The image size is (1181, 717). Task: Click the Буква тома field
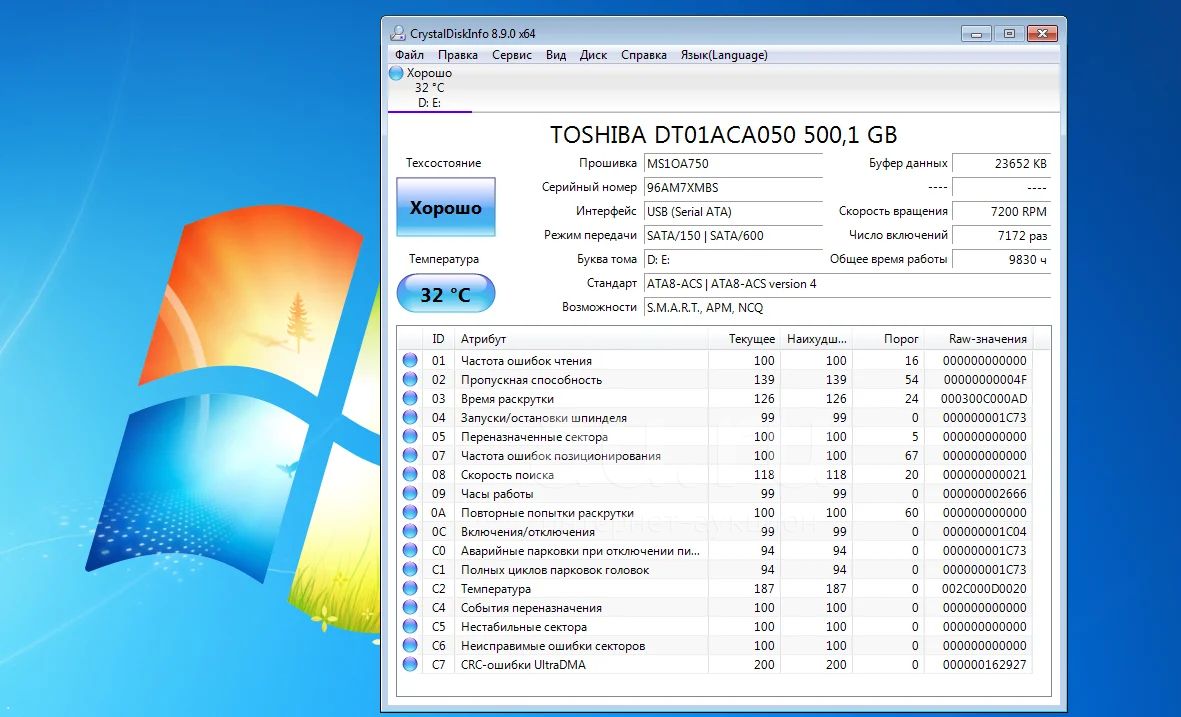(x=734, y=260)
